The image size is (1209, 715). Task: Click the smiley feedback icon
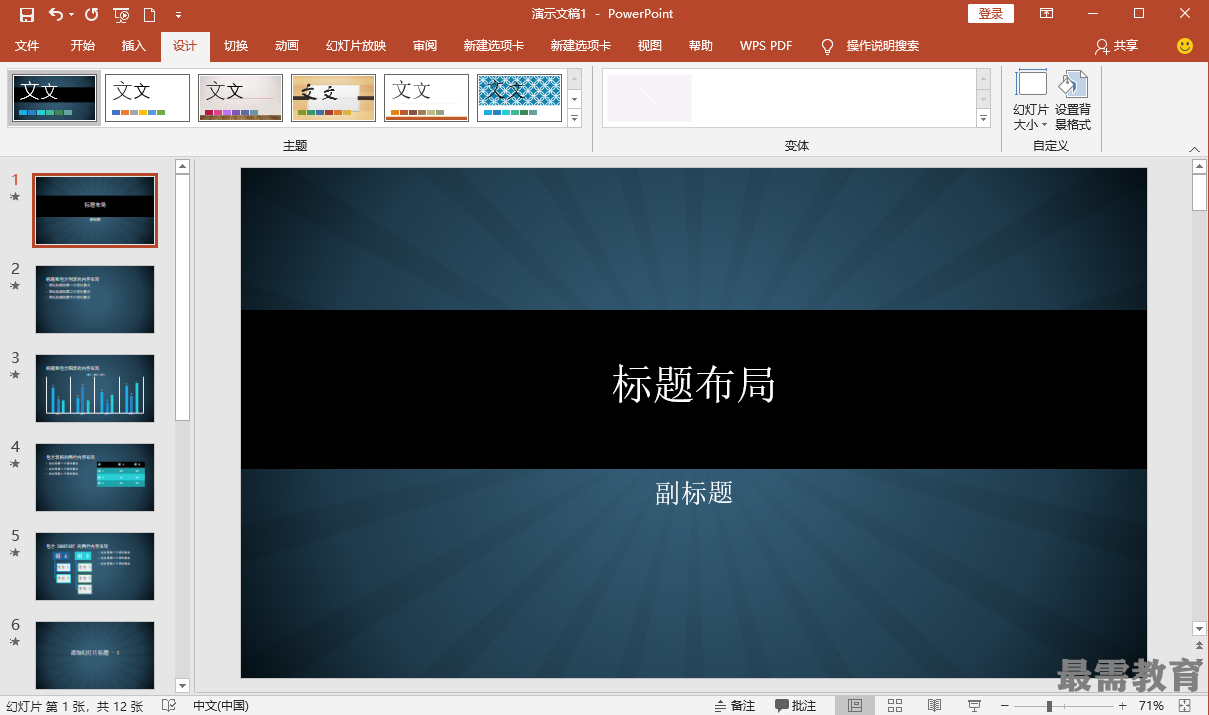point(1185,46)
